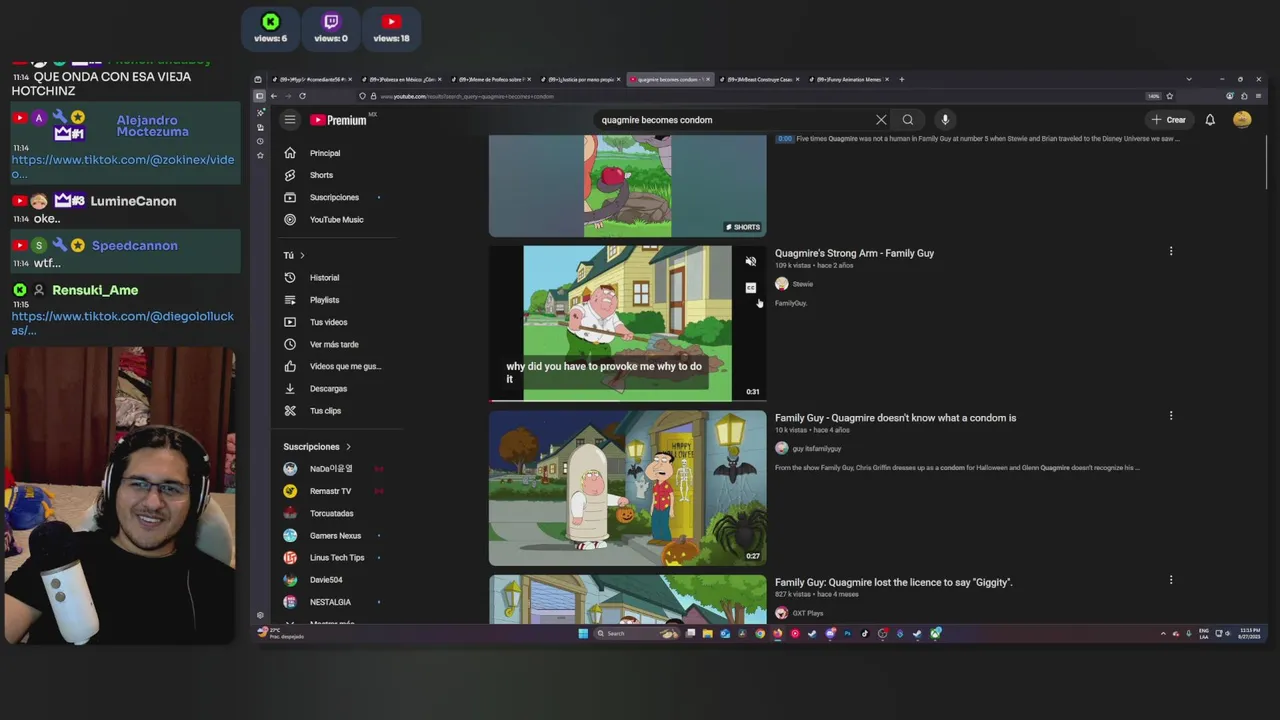Open a new browser tab with plus
This screenshot has width=1280, height=720.
click(x=901, y=79)
